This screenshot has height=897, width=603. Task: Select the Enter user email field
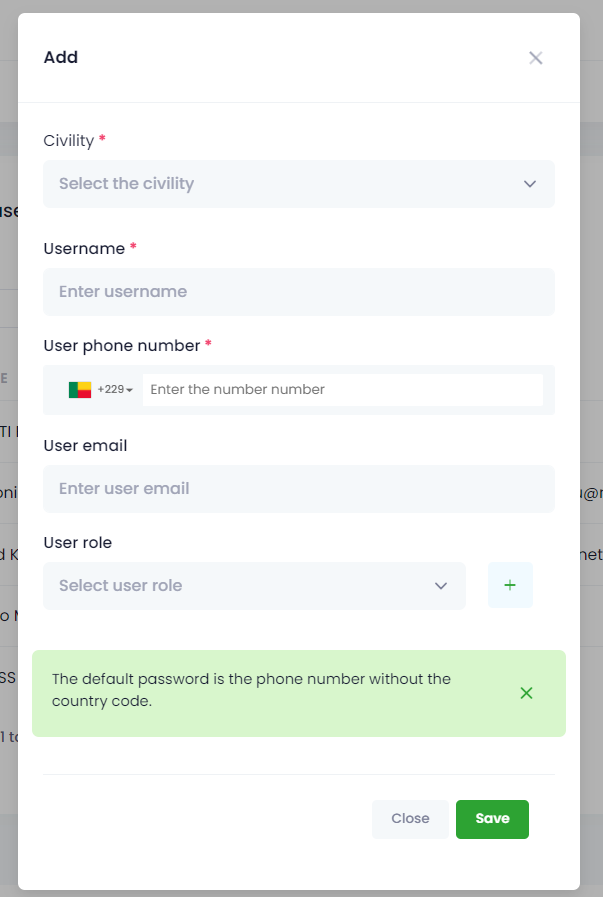[x=299, y=488]
